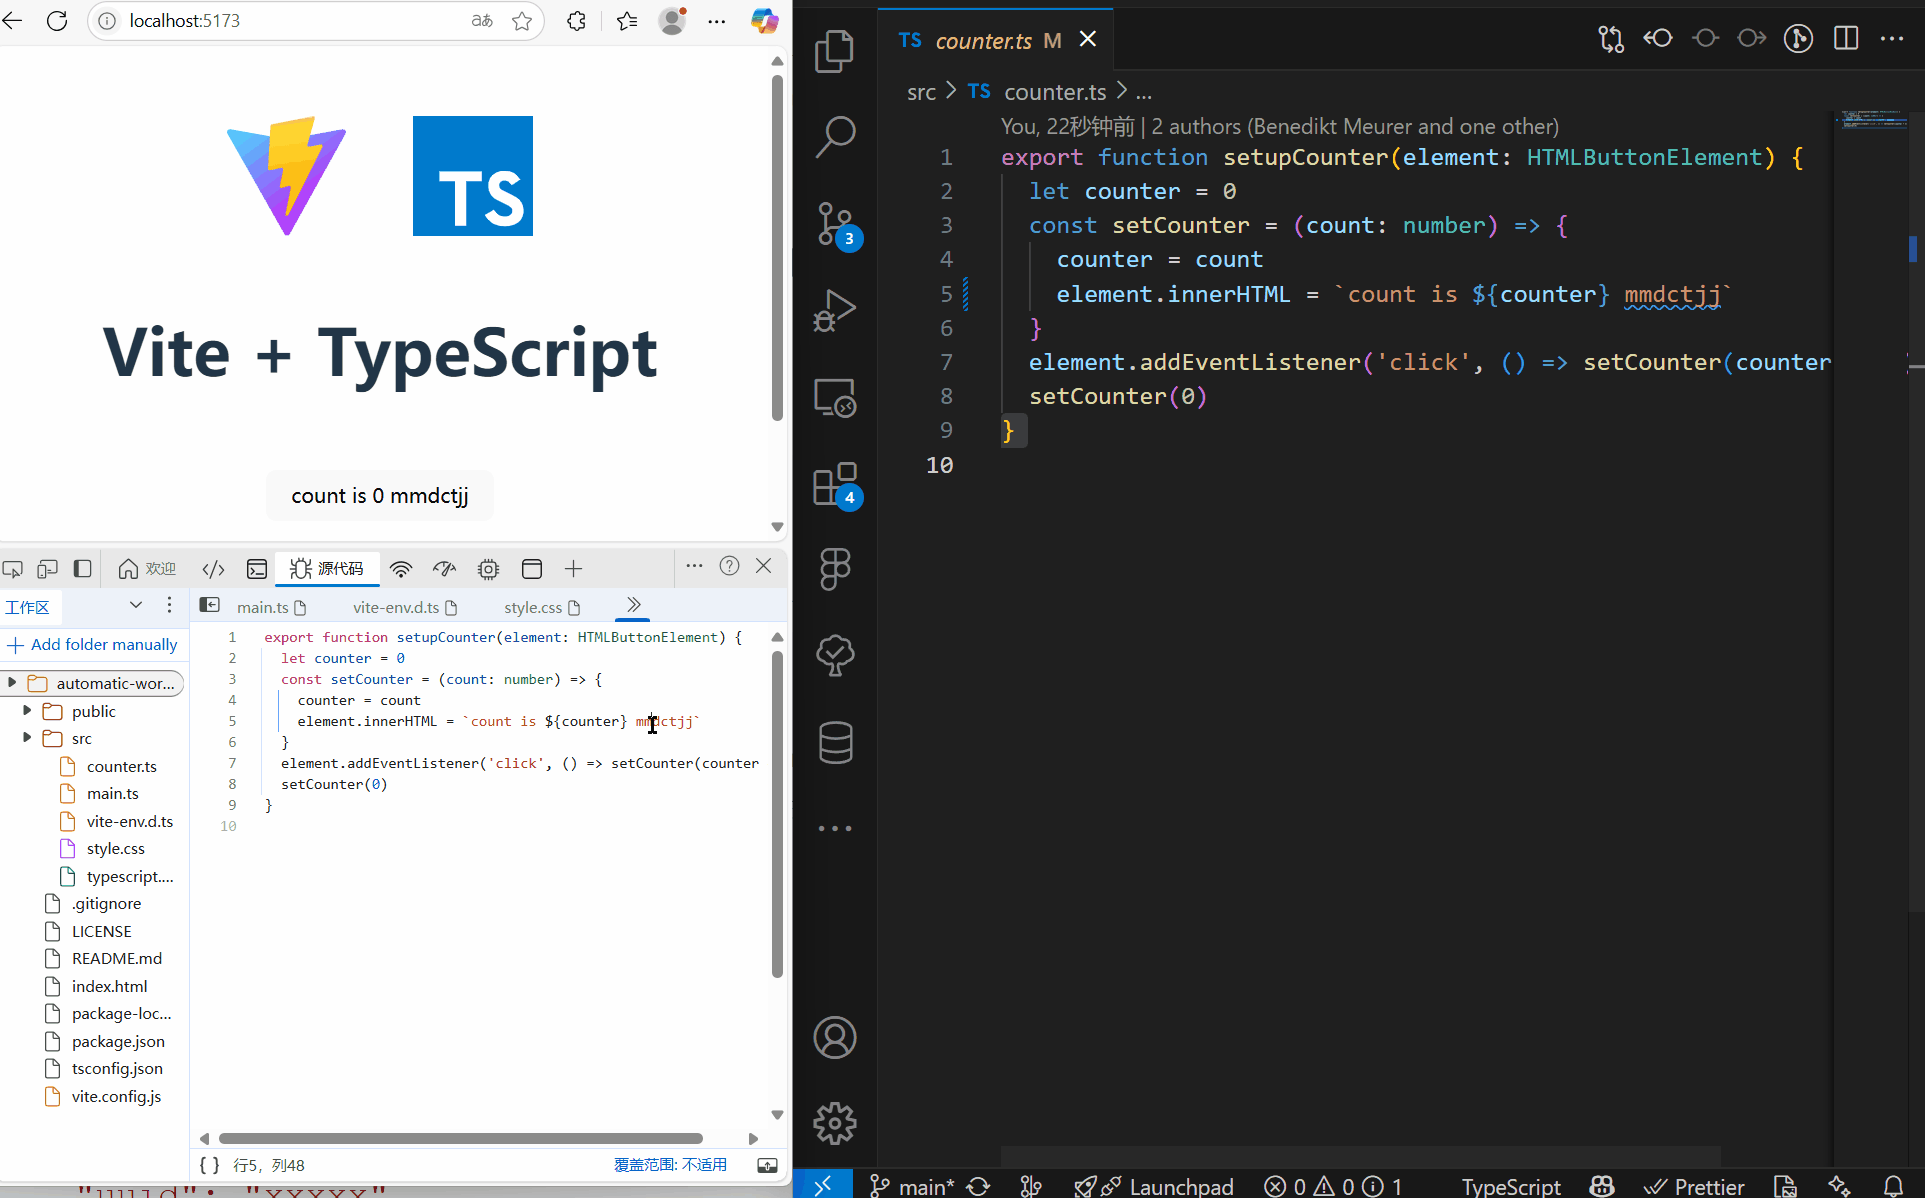Open the DevTools Memory panel icon
This screenshot has height=1198, width=1925.
(488, 569)
